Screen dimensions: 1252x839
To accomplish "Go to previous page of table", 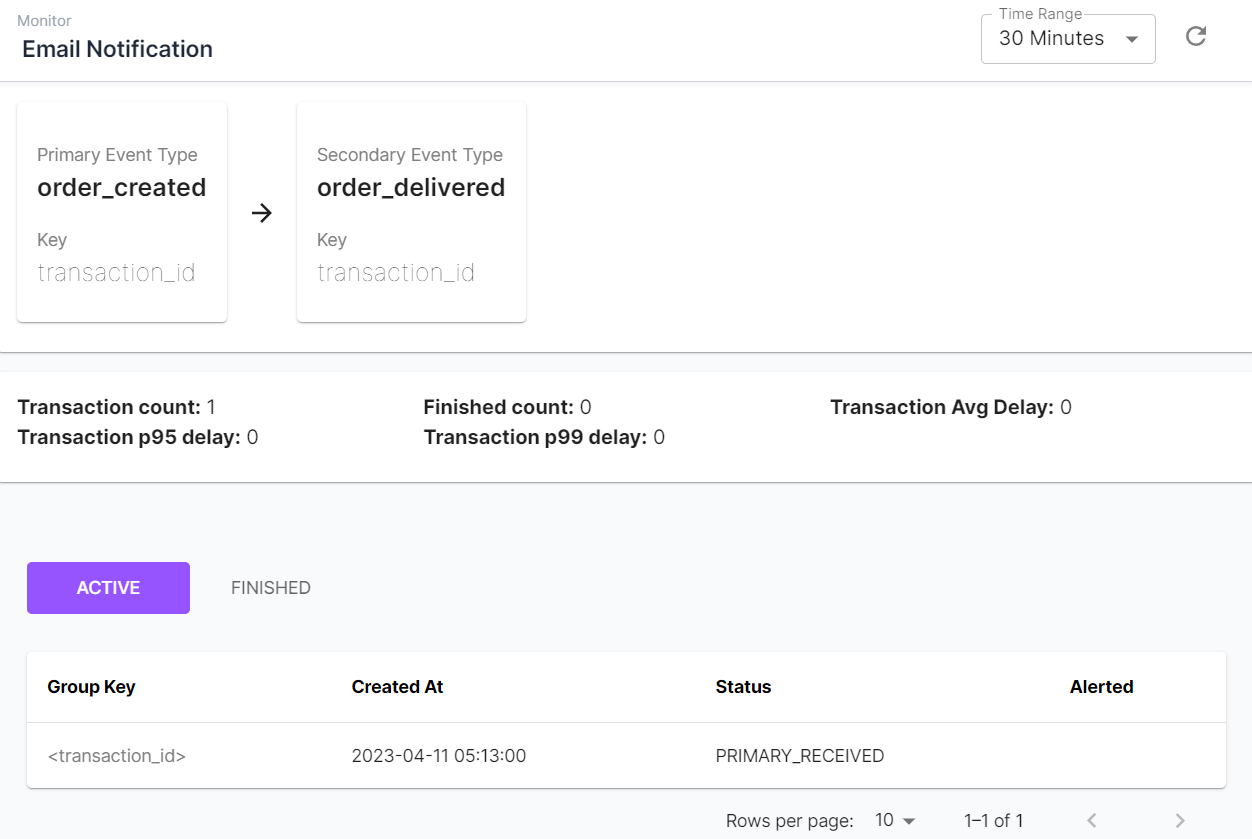I will (1092, 820).
